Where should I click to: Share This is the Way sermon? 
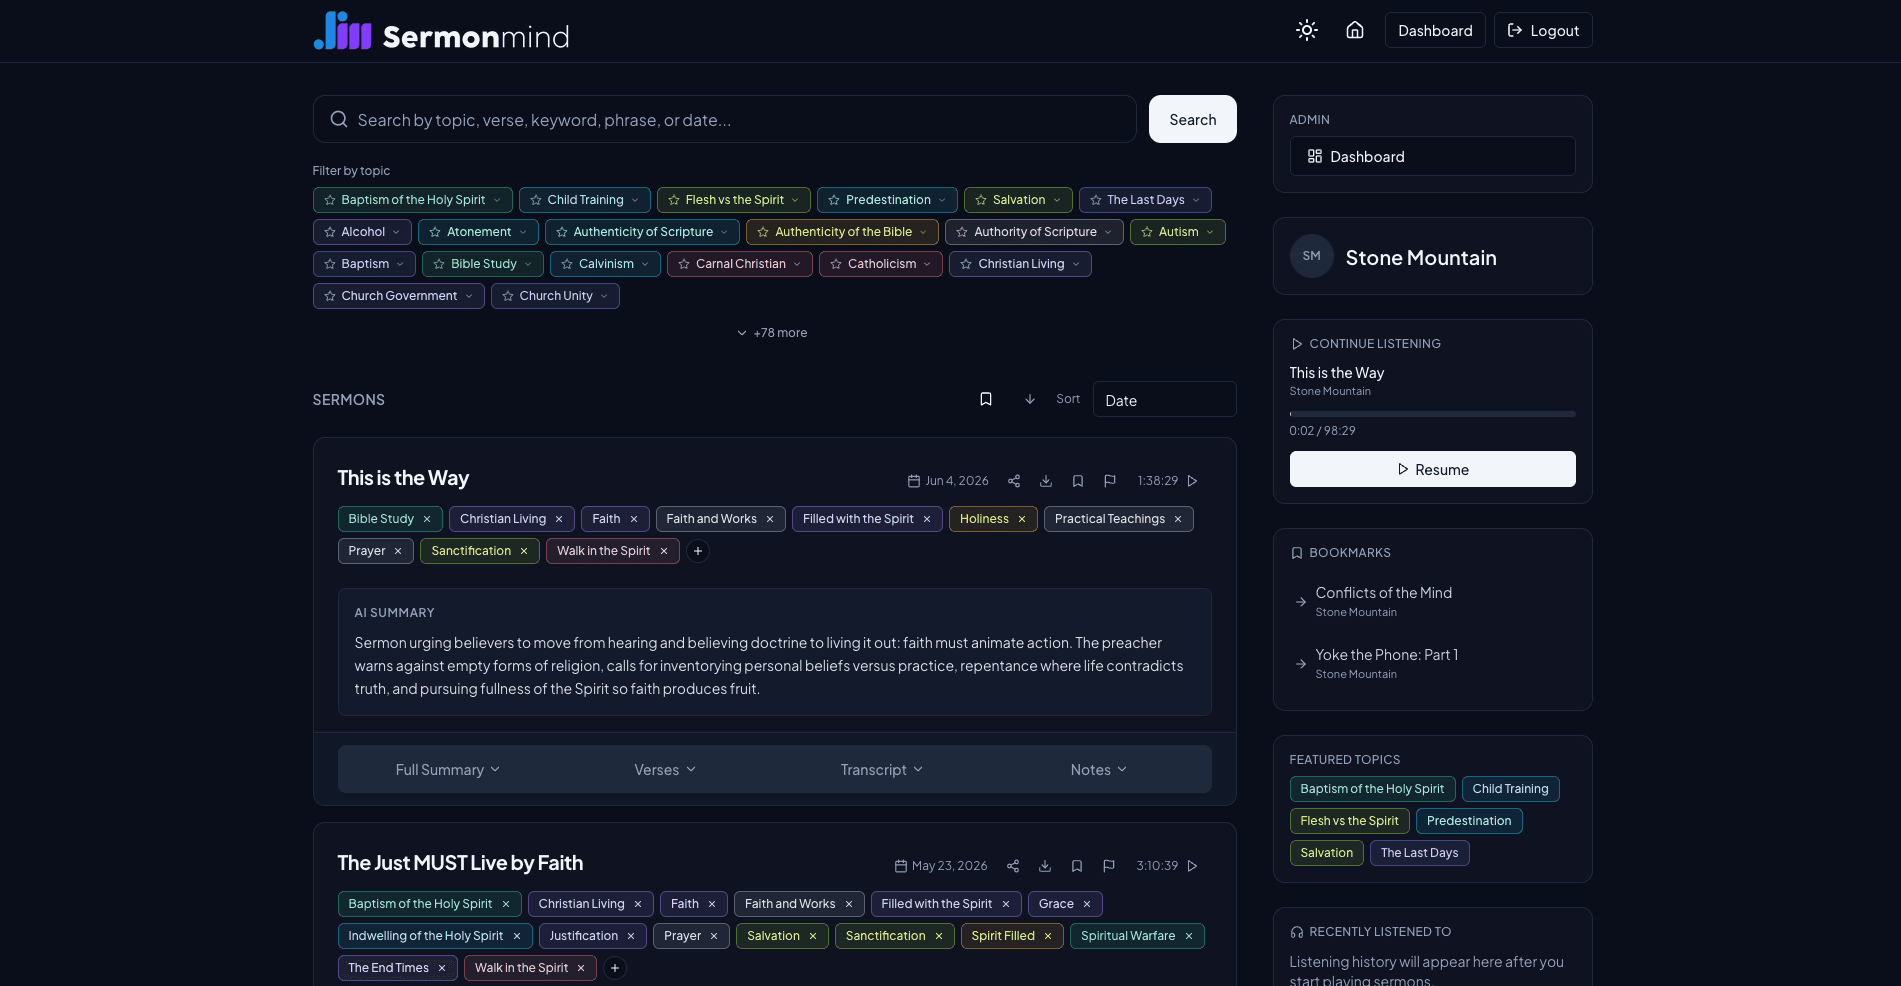1013,481
